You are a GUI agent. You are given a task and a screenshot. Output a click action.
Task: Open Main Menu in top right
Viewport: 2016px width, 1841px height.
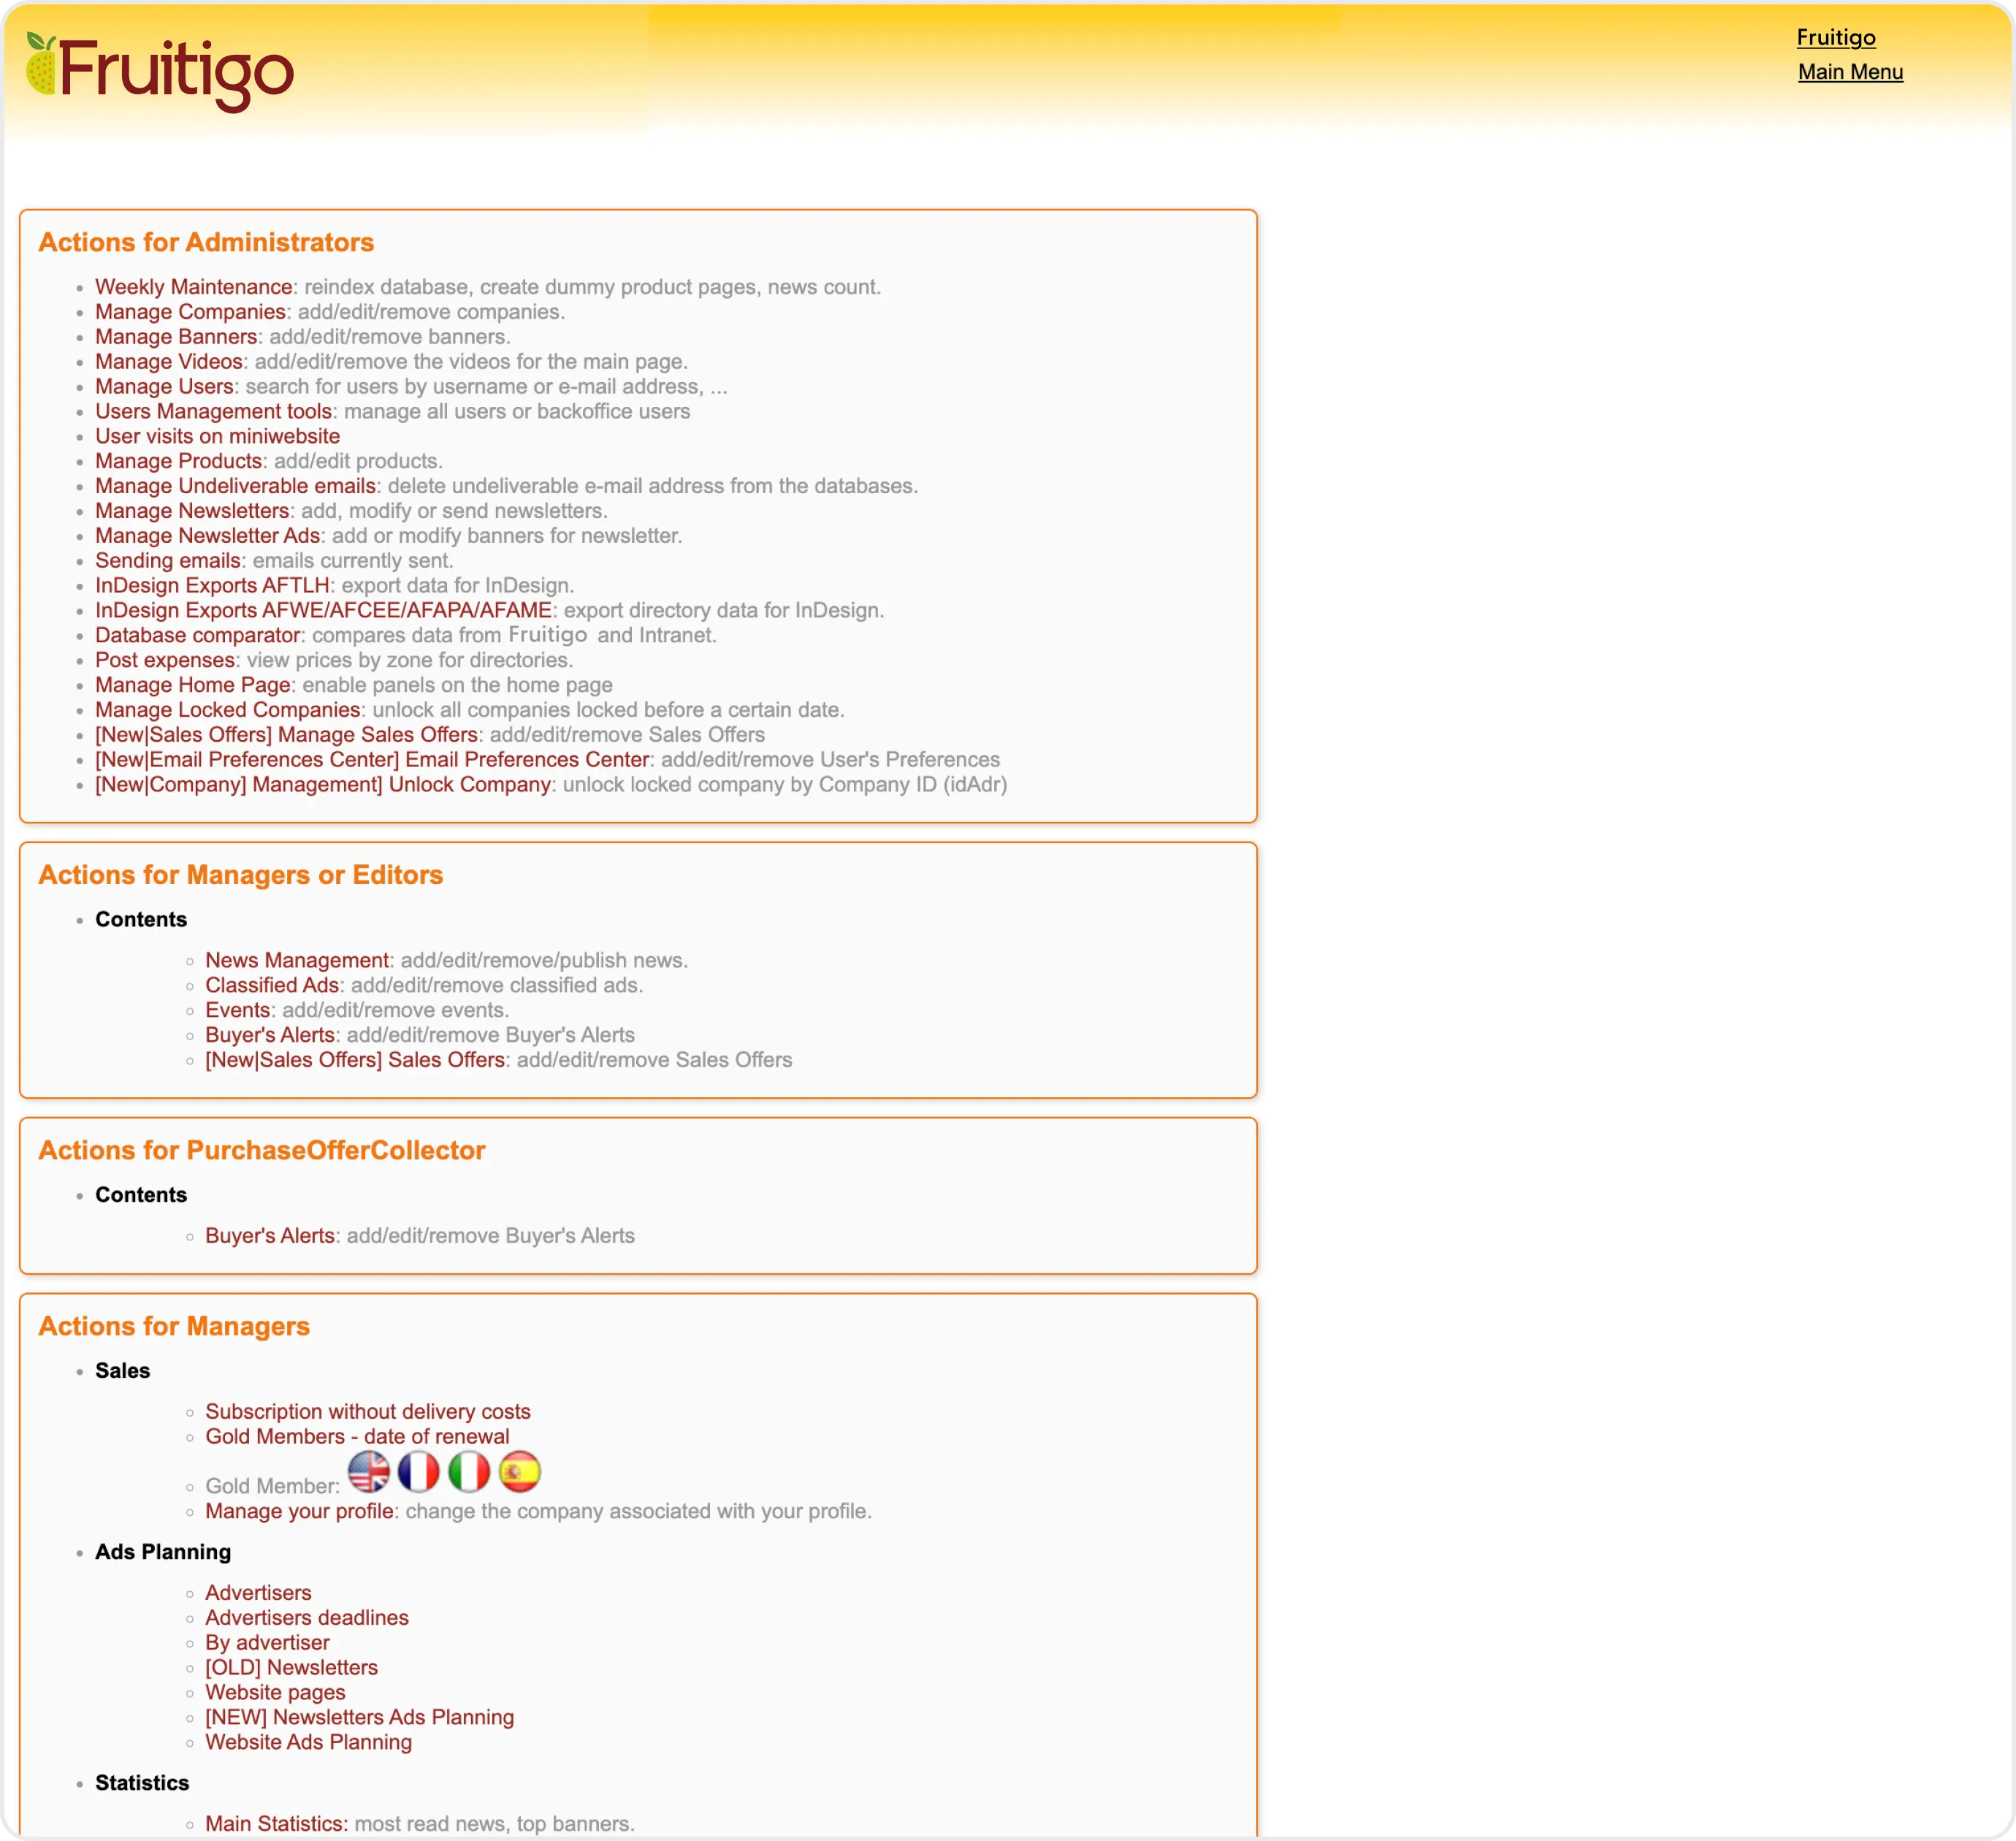(1850, 72)
